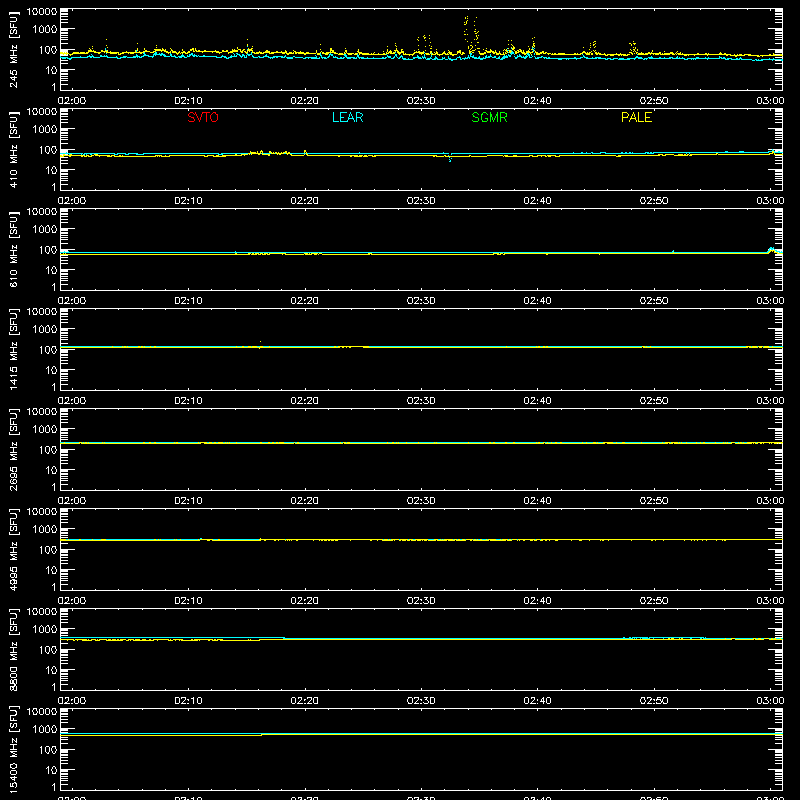800x800 pixels.
Task: Select the 15400 MHz [SFU] axis title
Action: [13, 749]
